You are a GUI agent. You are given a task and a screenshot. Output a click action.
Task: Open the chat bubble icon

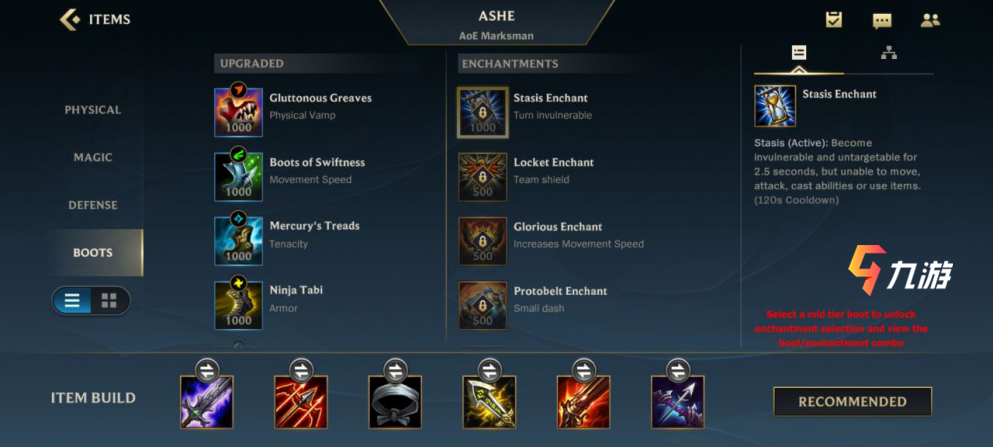(882, 20)
